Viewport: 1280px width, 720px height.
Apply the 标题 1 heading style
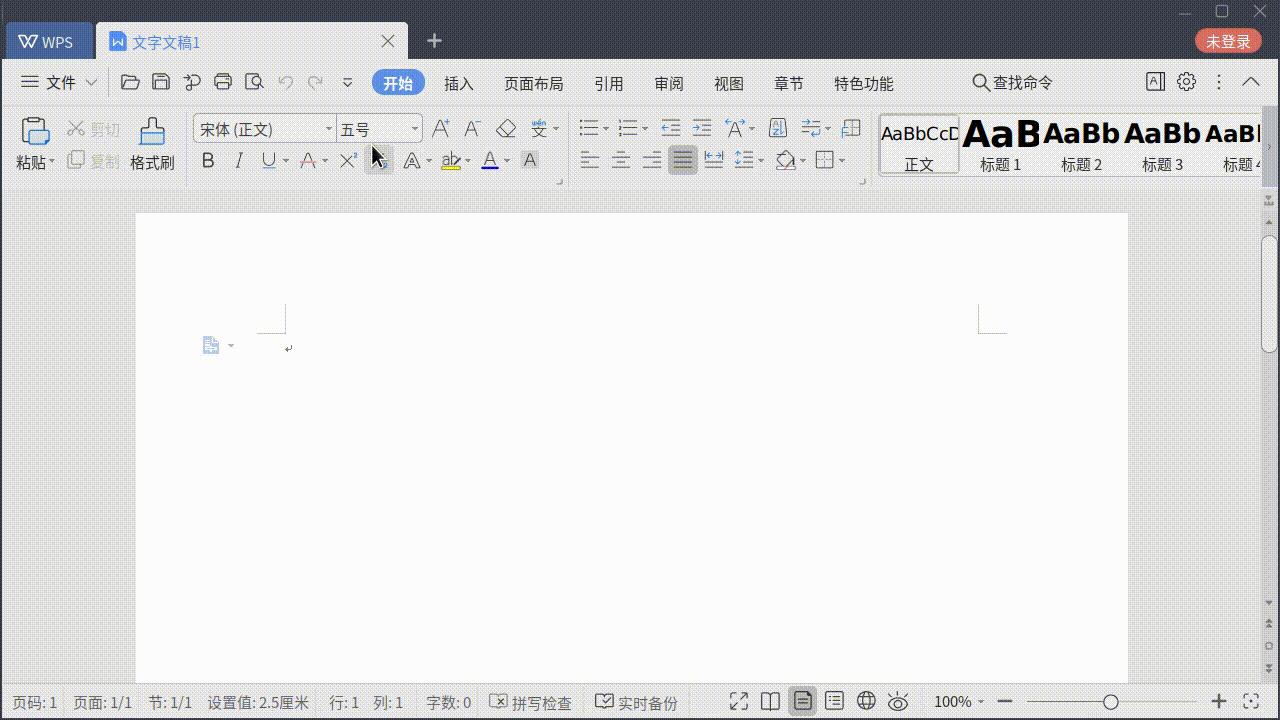[x=1000, y=144]
